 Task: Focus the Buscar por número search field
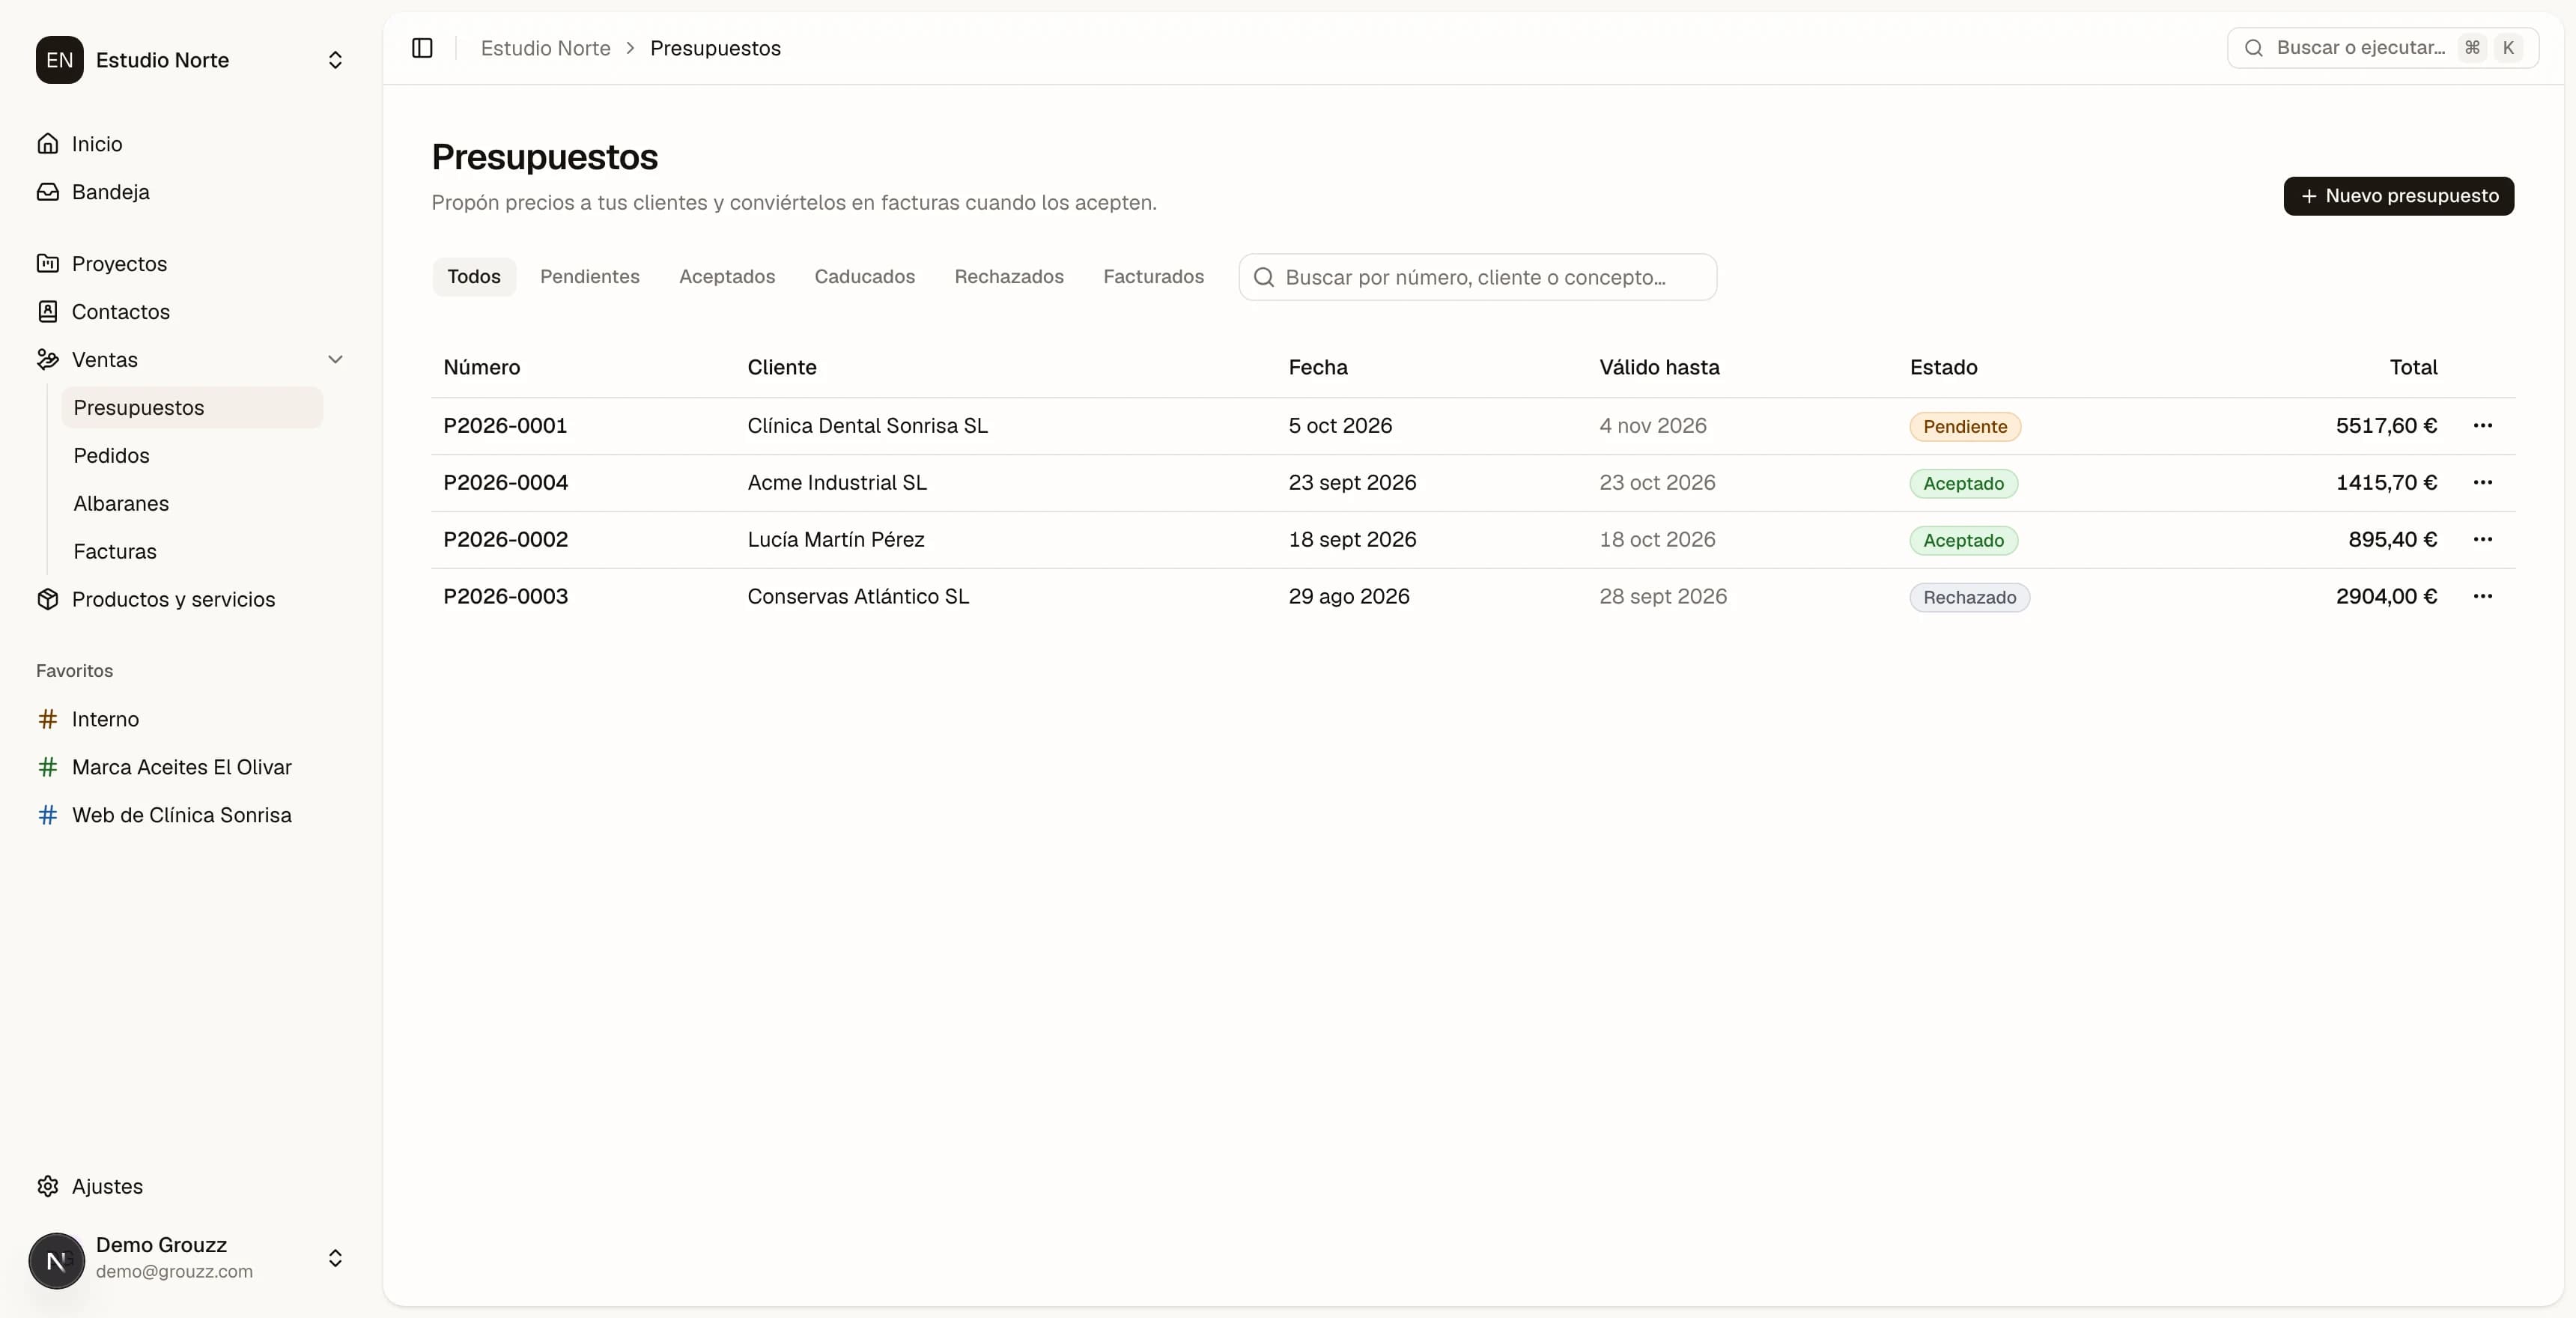1477,277
